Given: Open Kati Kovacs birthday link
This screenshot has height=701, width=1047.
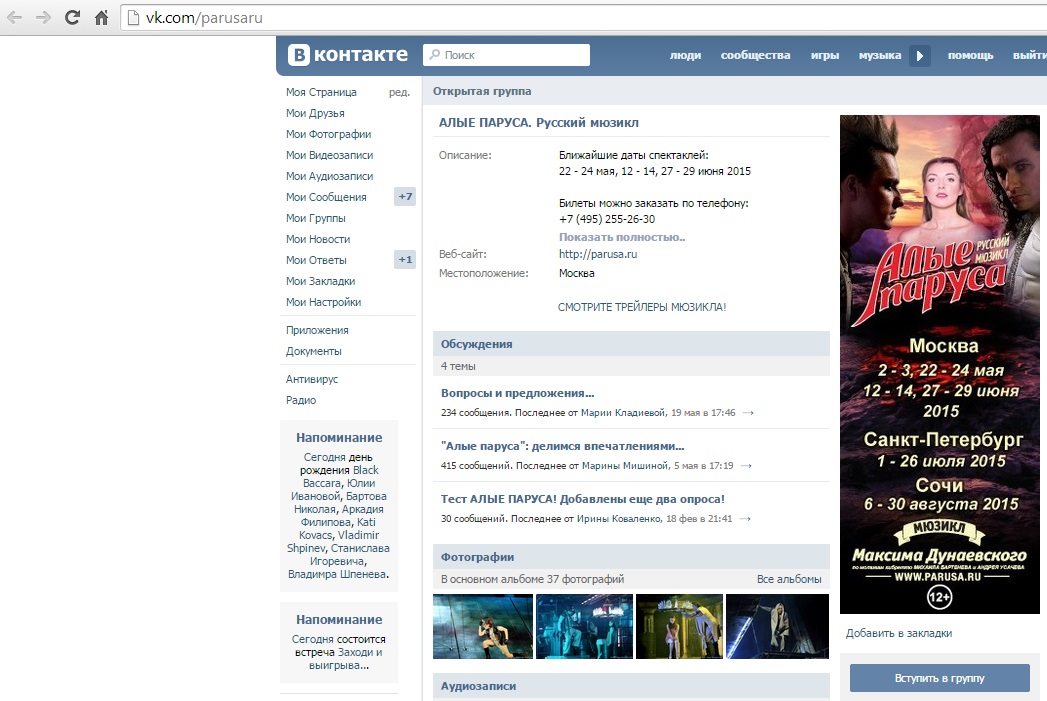Looking at the screenshot, I should 337,529.
